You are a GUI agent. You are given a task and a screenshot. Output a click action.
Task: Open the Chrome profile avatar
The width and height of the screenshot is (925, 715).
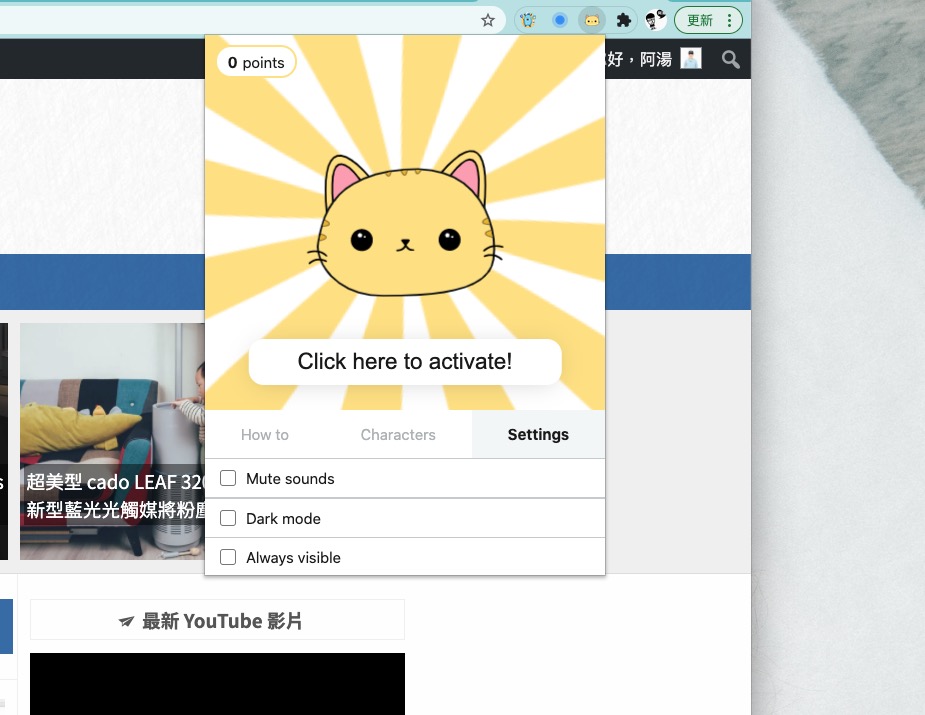[x=656, y=20]
